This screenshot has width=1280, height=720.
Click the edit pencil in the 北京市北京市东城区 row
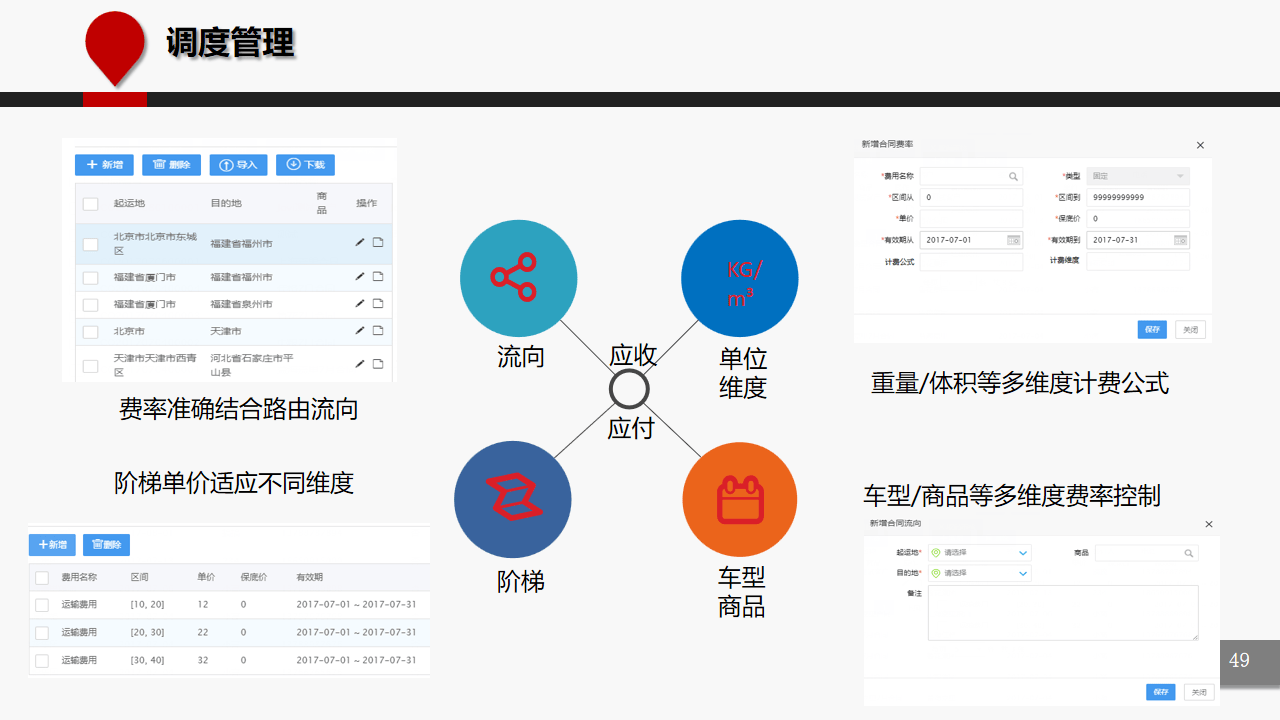click(x=360, y=242)
